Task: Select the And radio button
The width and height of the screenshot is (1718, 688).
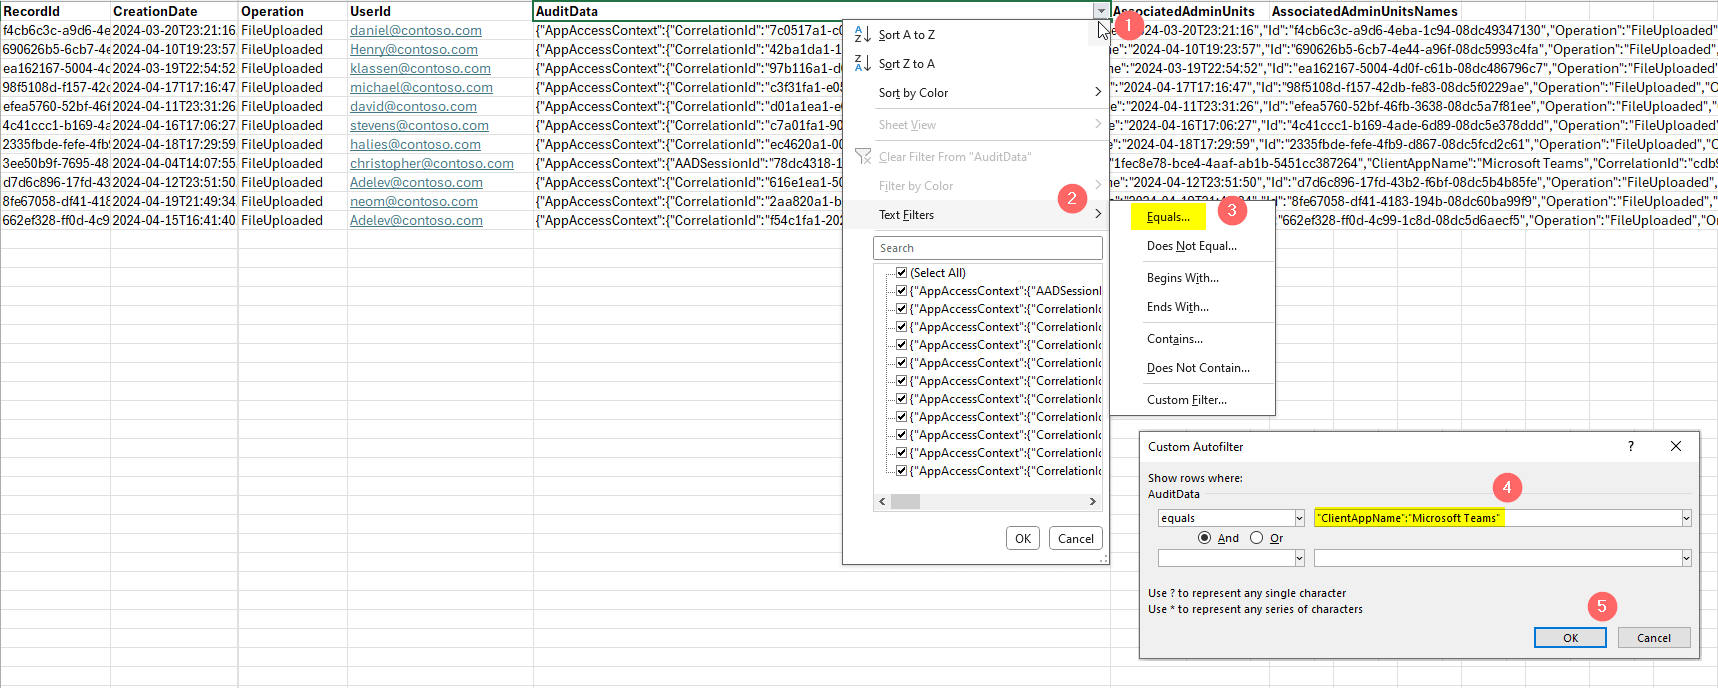Action: pos(1205,538)
